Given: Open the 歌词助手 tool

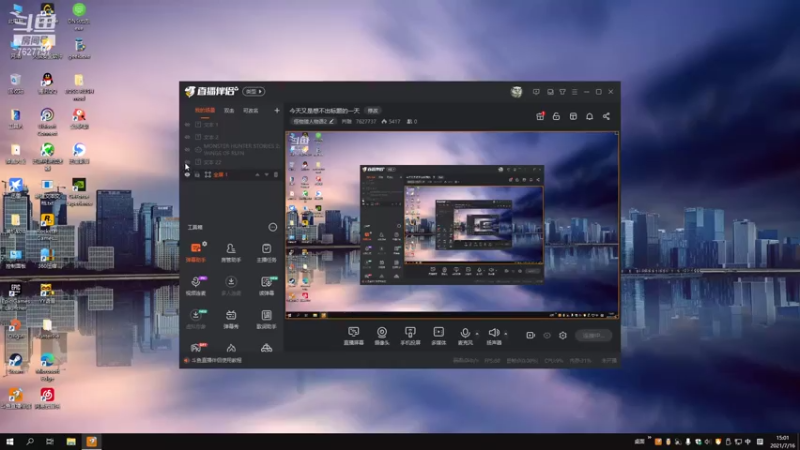Looking at the screenshot, I should [x=266, y=319].
